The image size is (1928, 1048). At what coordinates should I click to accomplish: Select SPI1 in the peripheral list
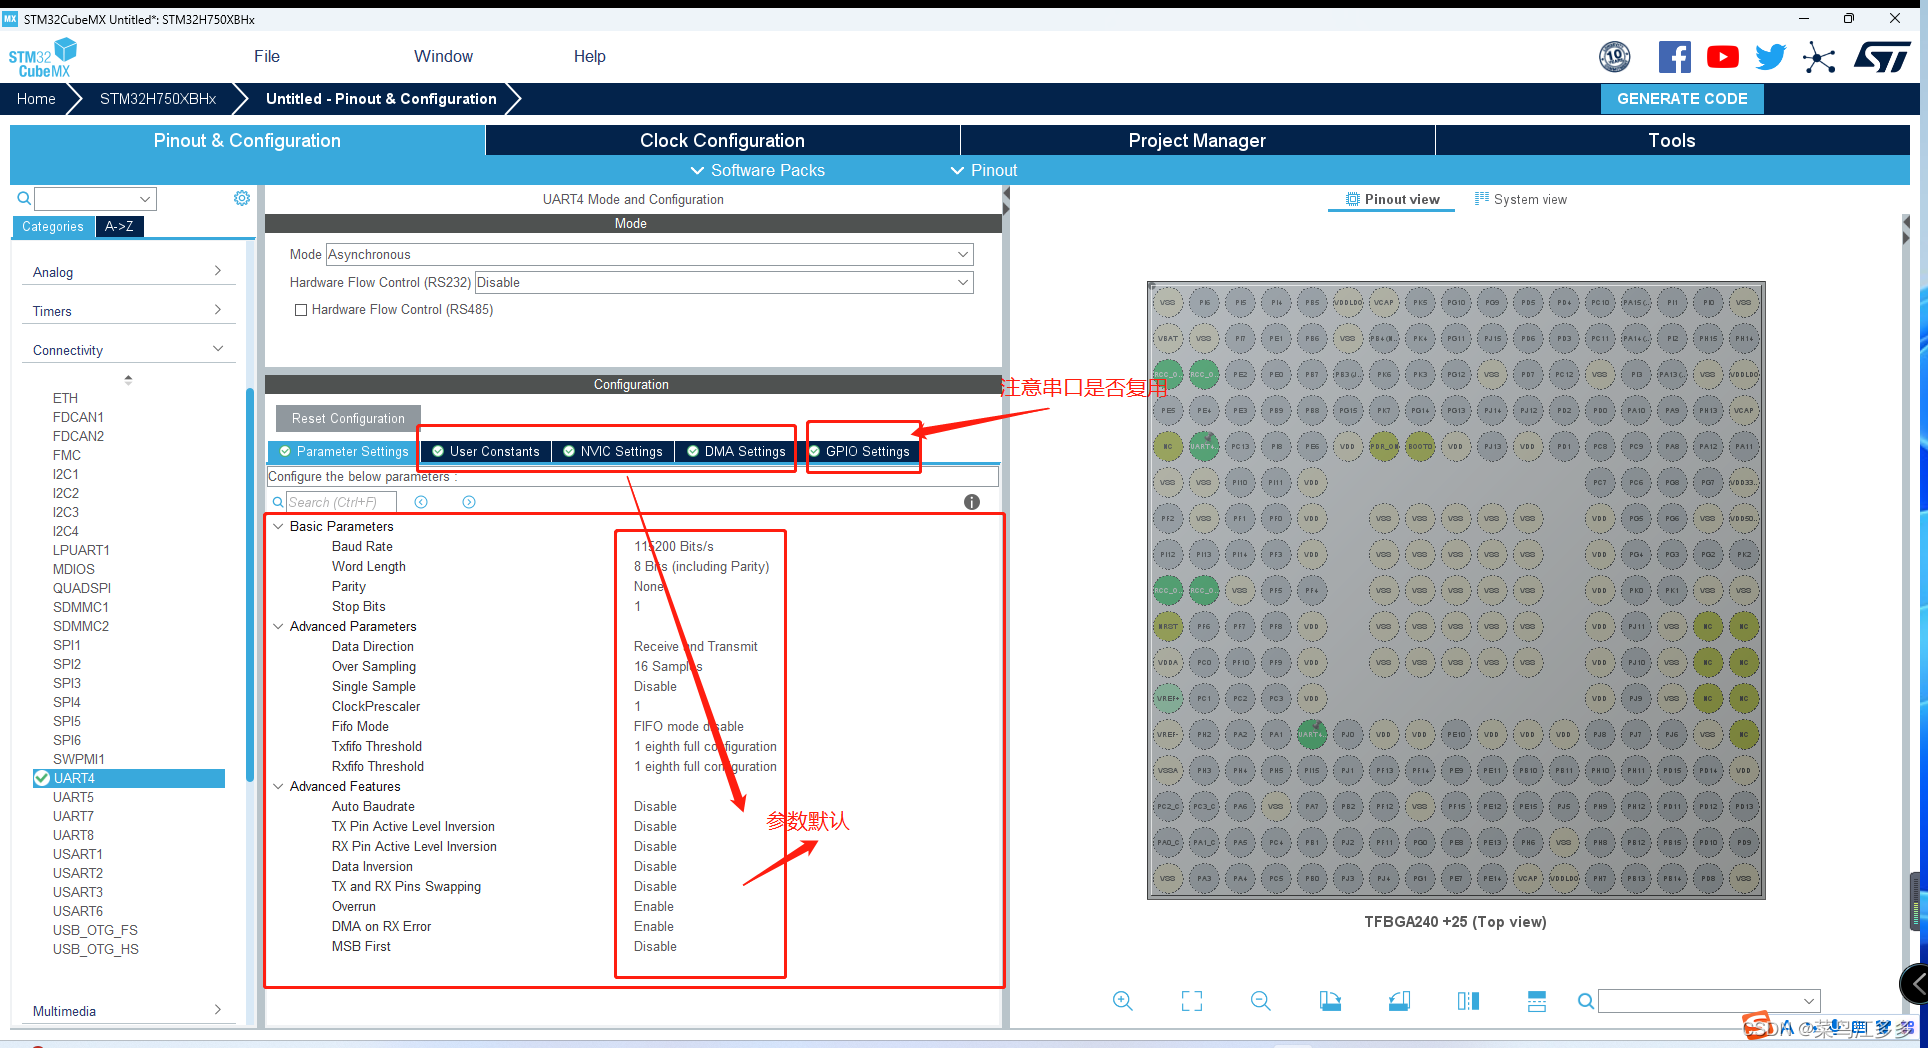click(x=67, y=645)
